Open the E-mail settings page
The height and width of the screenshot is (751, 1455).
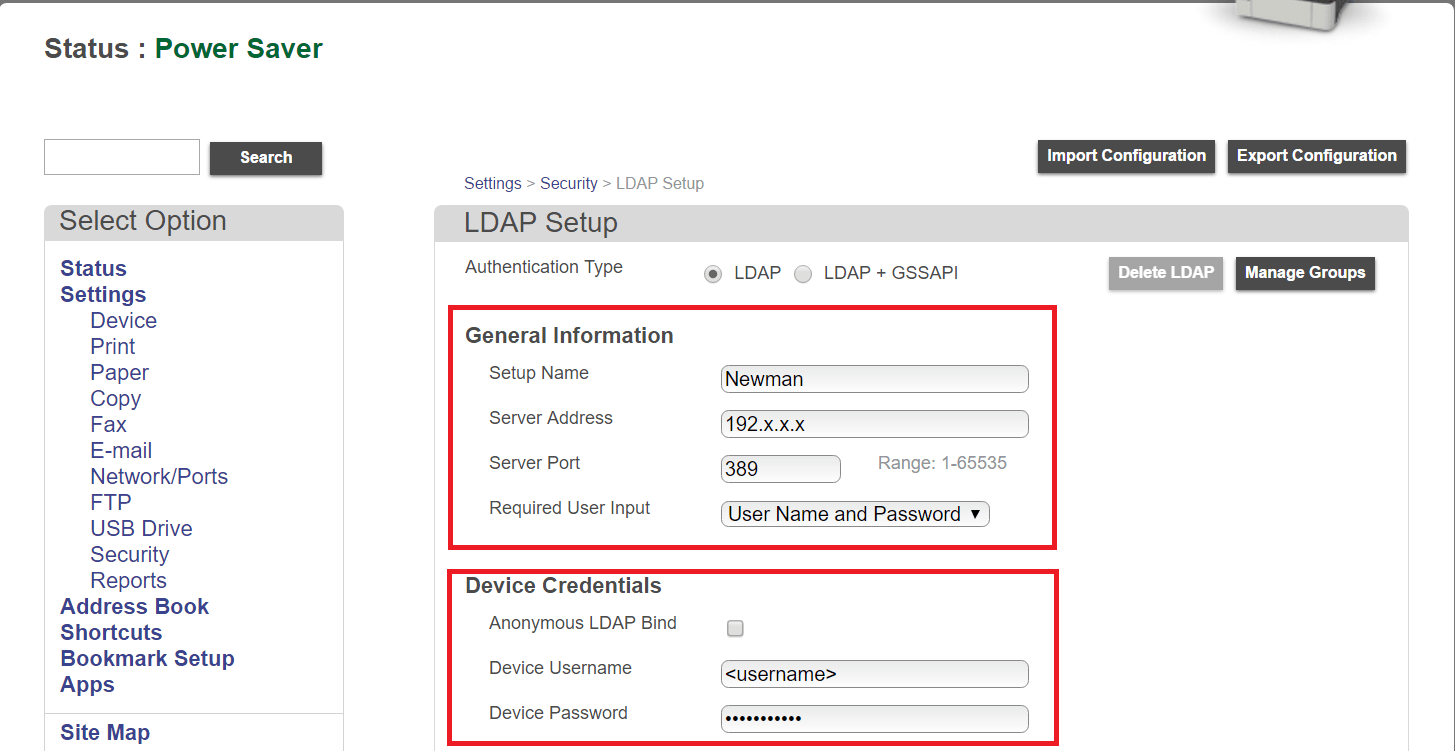(120, 450)
